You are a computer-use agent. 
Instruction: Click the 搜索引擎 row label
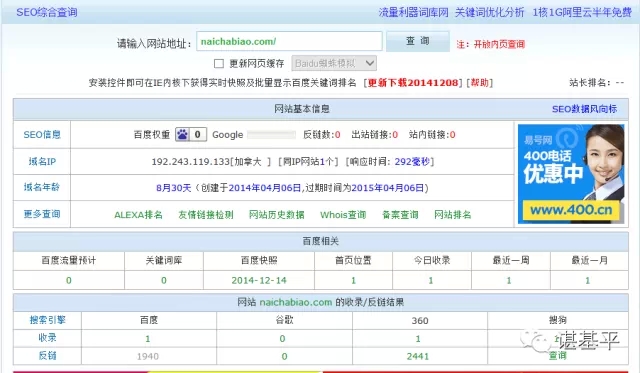pos(47,320)
